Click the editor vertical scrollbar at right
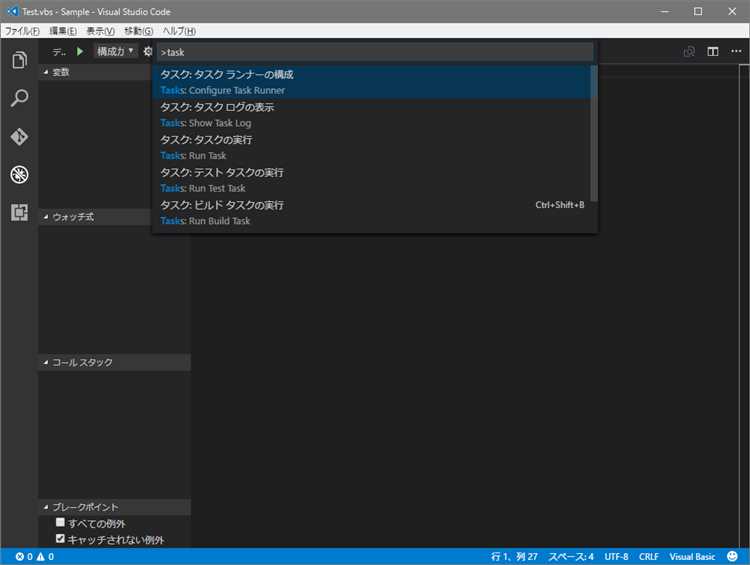Viewport: 750px width, 565px height. pos(744,306)
